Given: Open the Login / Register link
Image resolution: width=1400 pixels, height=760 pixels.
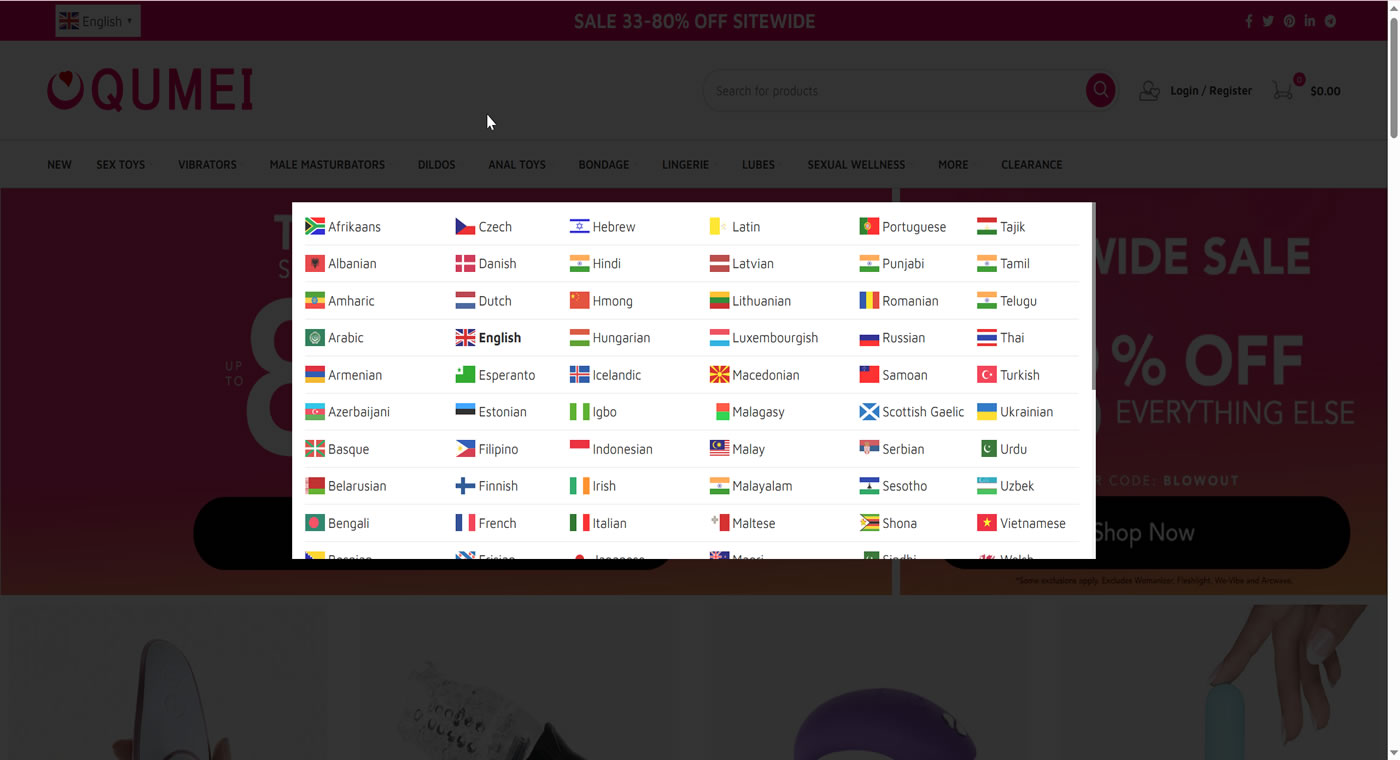Looking at the screenshot, I should coord(1210,91).
